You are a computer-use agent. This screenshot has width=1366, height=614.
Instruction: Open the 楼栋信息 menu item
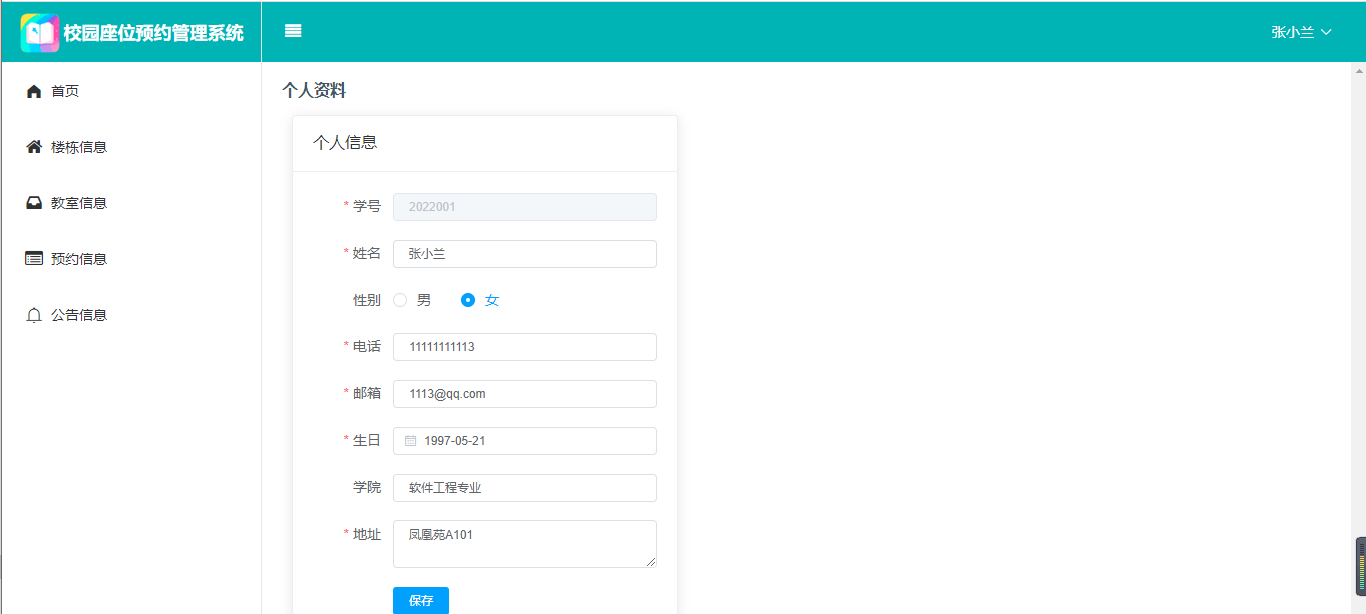coord(131,147)
